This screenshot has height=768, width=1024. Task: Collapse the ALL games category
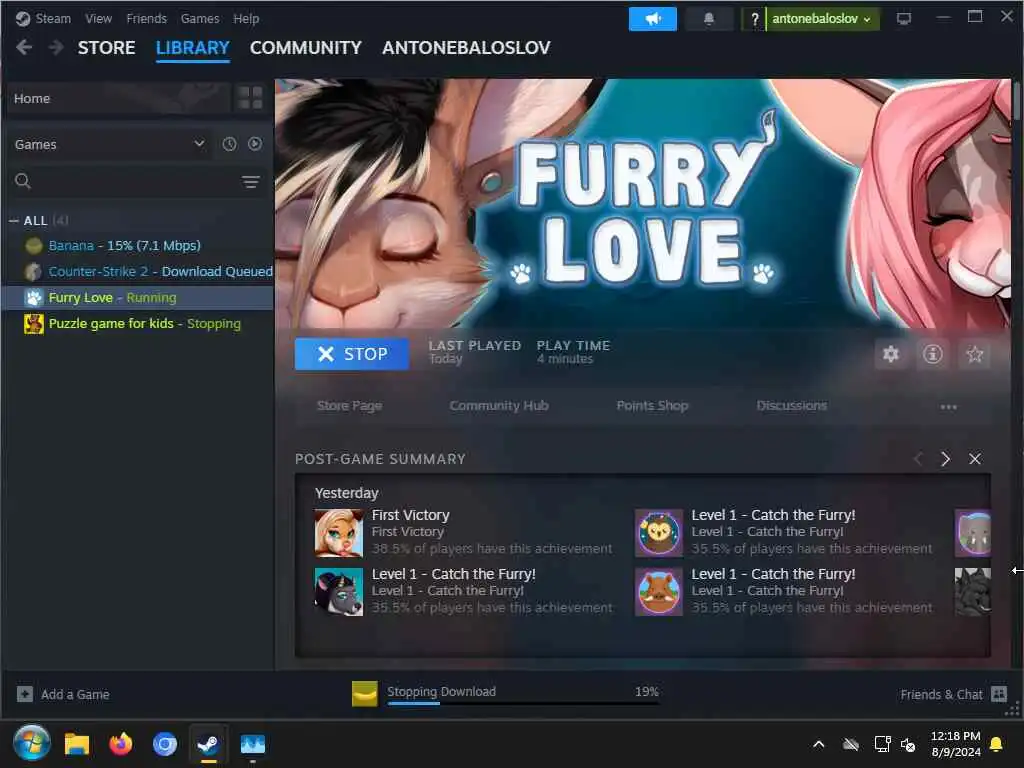[x=14, y=221]
